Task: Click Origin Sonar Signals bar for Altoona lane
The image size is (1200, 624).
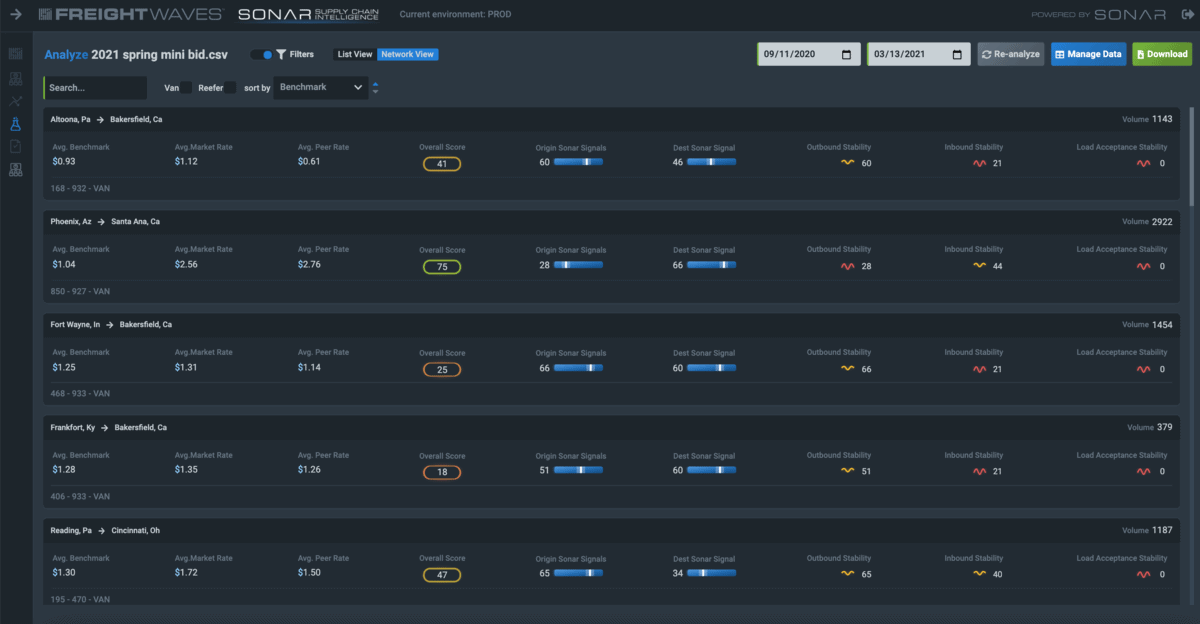Action: click(x=578, y=162)
